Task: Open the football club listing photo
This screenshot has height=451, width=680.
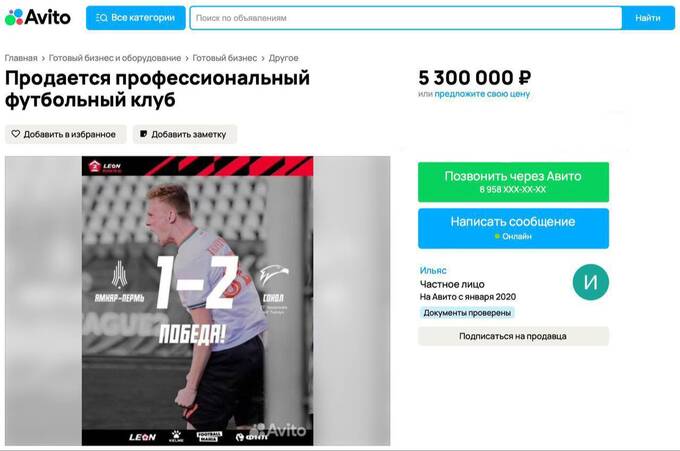Action: point(197,301)
